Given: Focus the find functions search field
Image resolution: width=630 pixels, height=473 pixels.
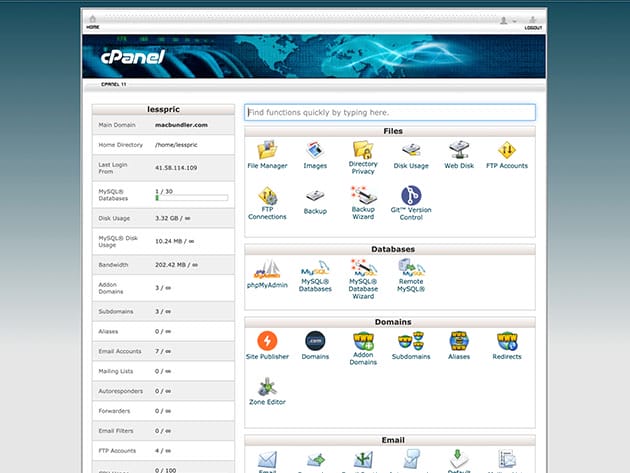Looking at the screenshot, I should coord(389,113).
